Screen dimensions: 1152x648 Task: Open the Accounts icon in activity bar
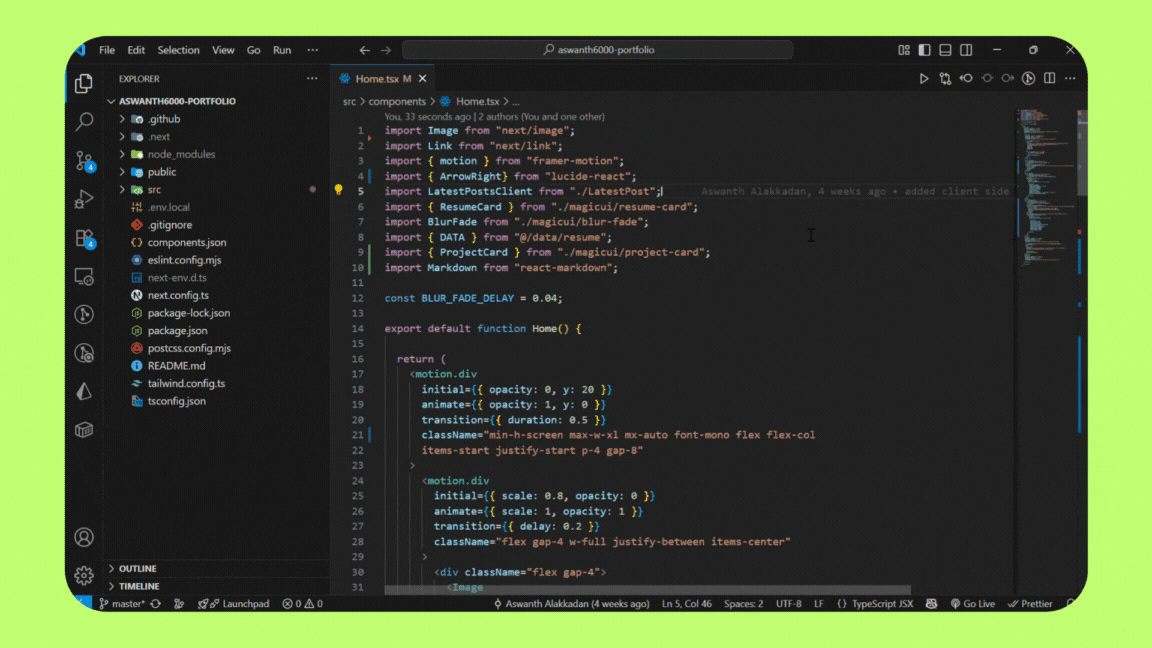[84, 538]
